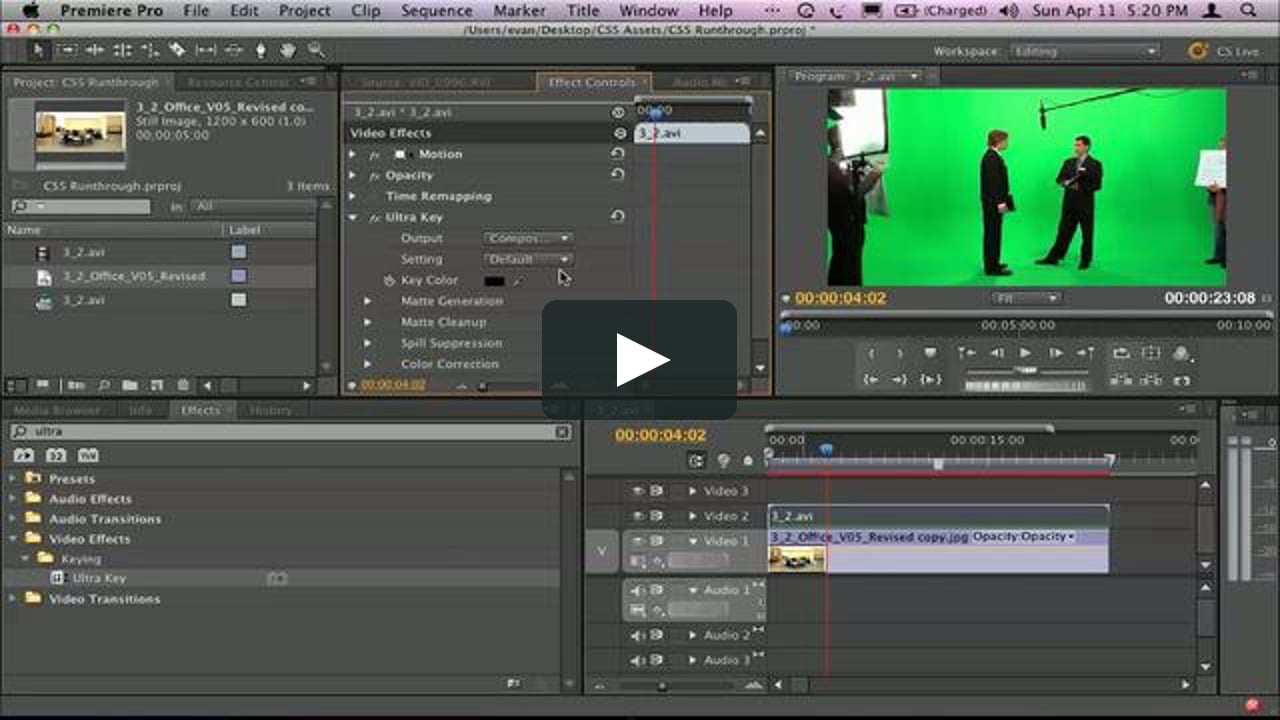This screenshot has height=720, width=1280.
Task: Toggle Snap in timeline header
Action: coord(697,460)
